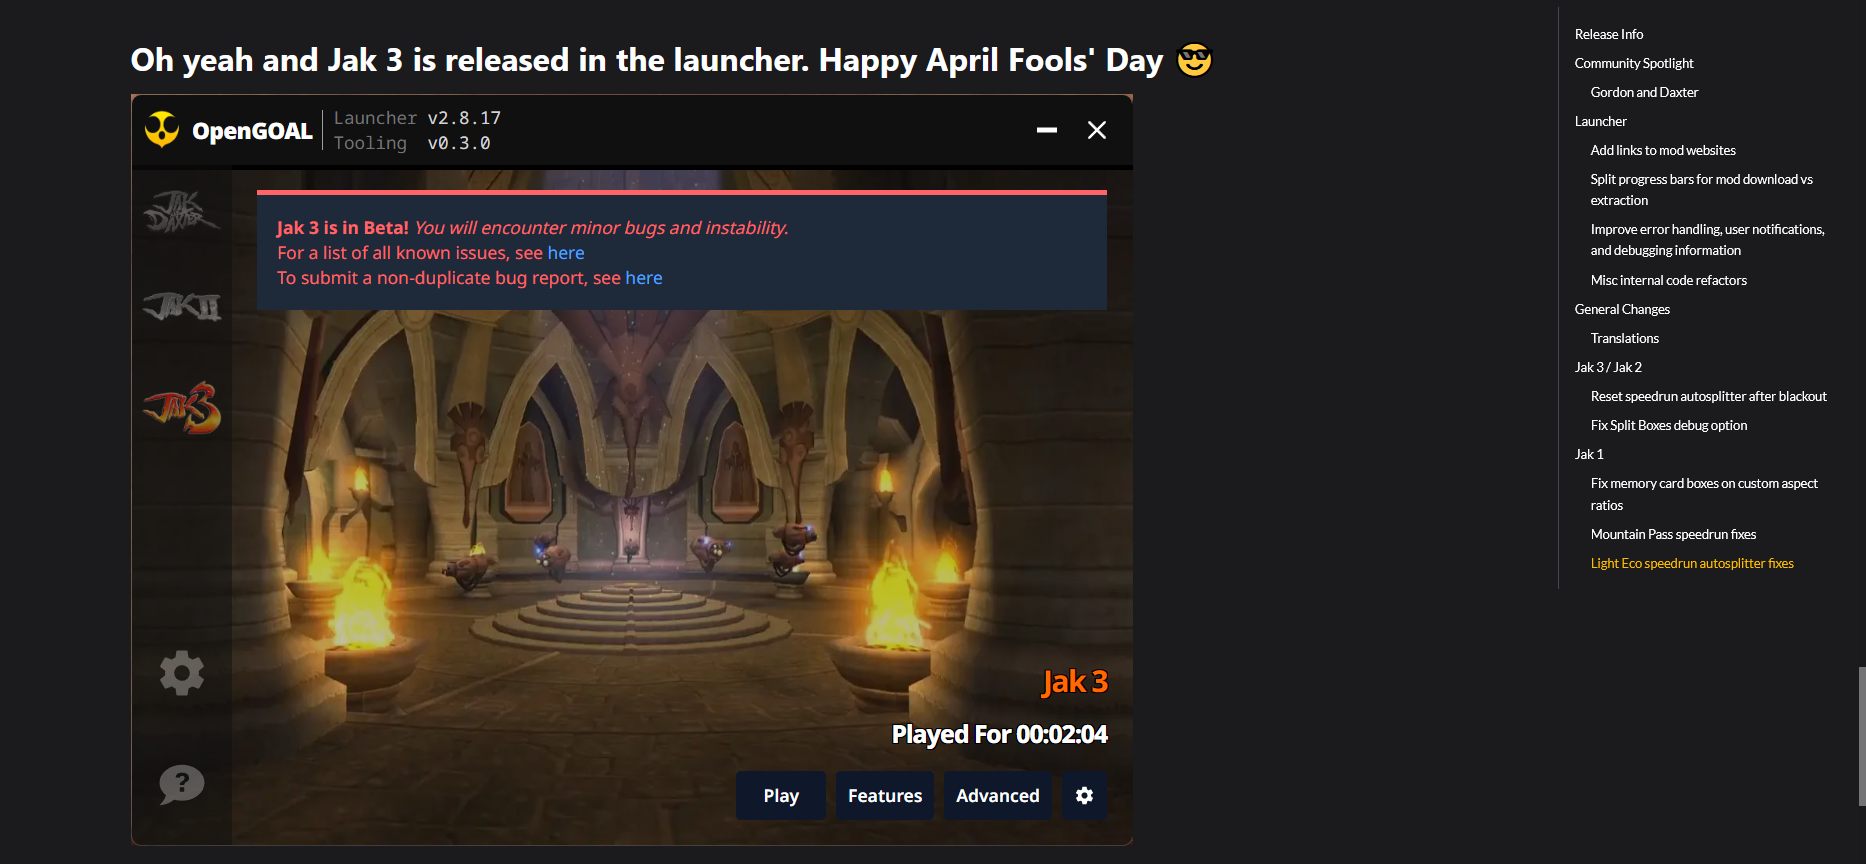Select the Jak II game icon

(182, 306)
